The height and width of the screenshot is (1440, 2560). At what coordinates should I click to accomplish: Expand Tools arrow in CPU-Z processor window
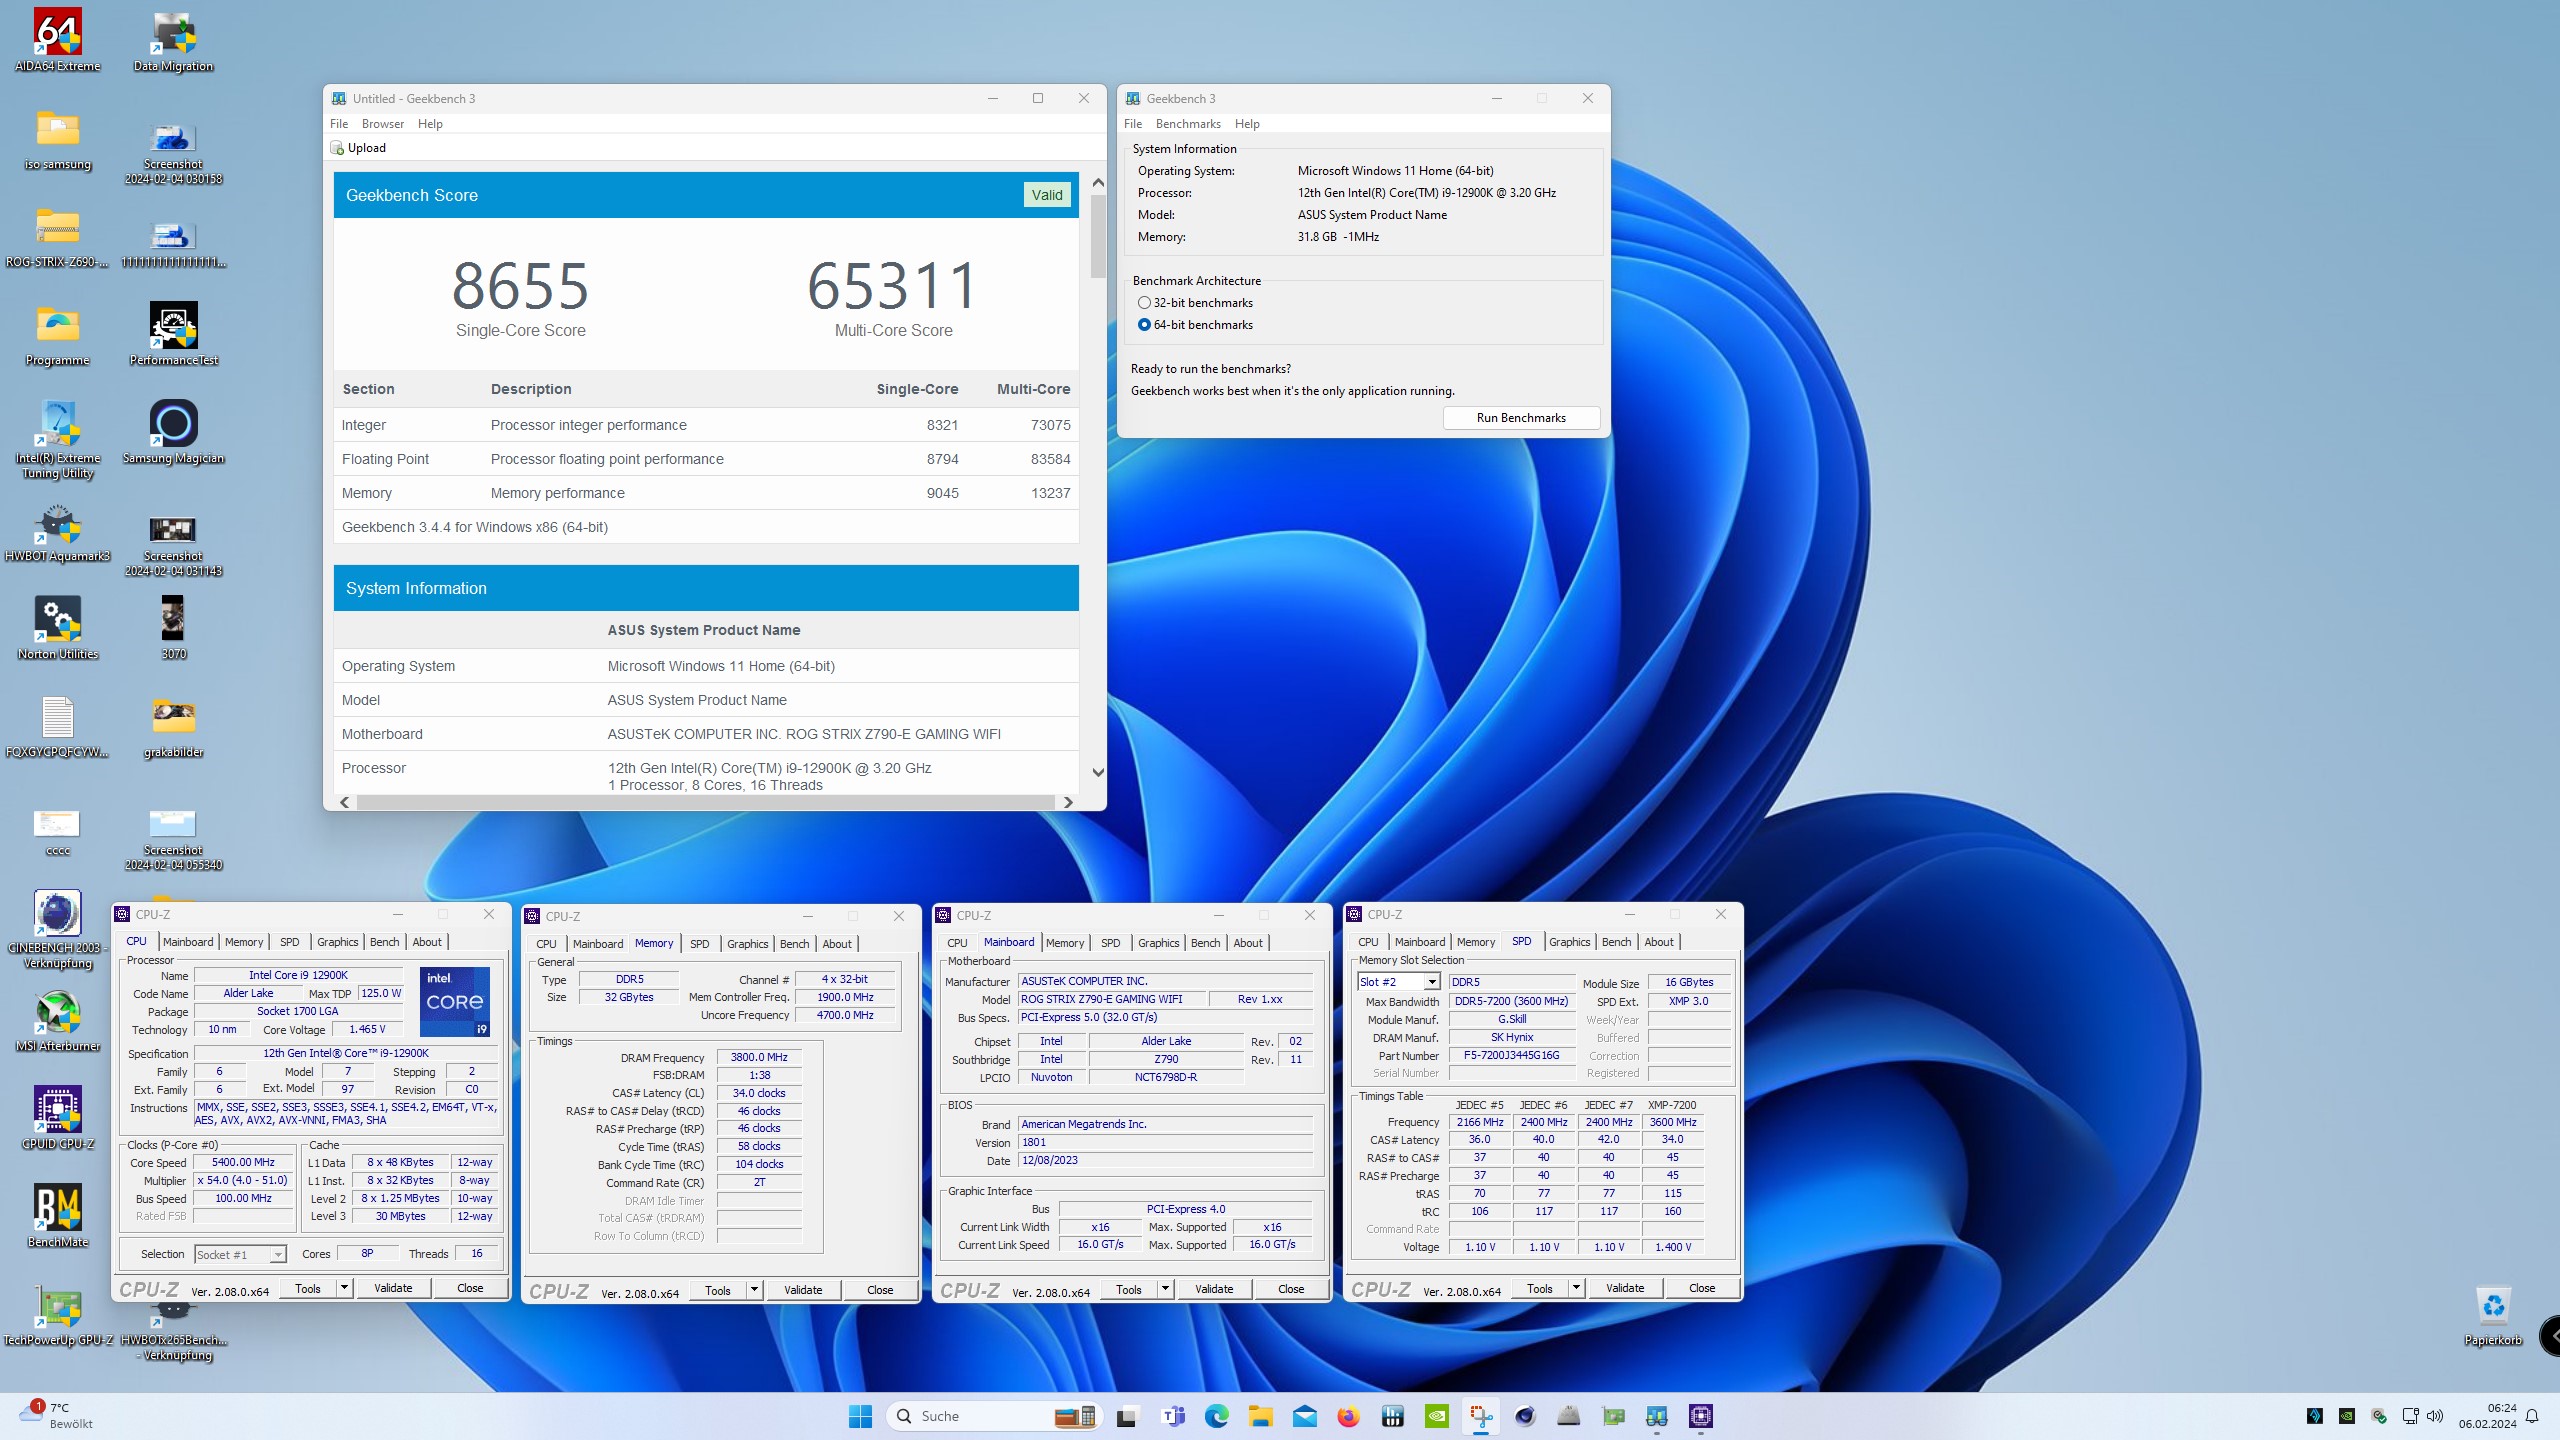344,1288
